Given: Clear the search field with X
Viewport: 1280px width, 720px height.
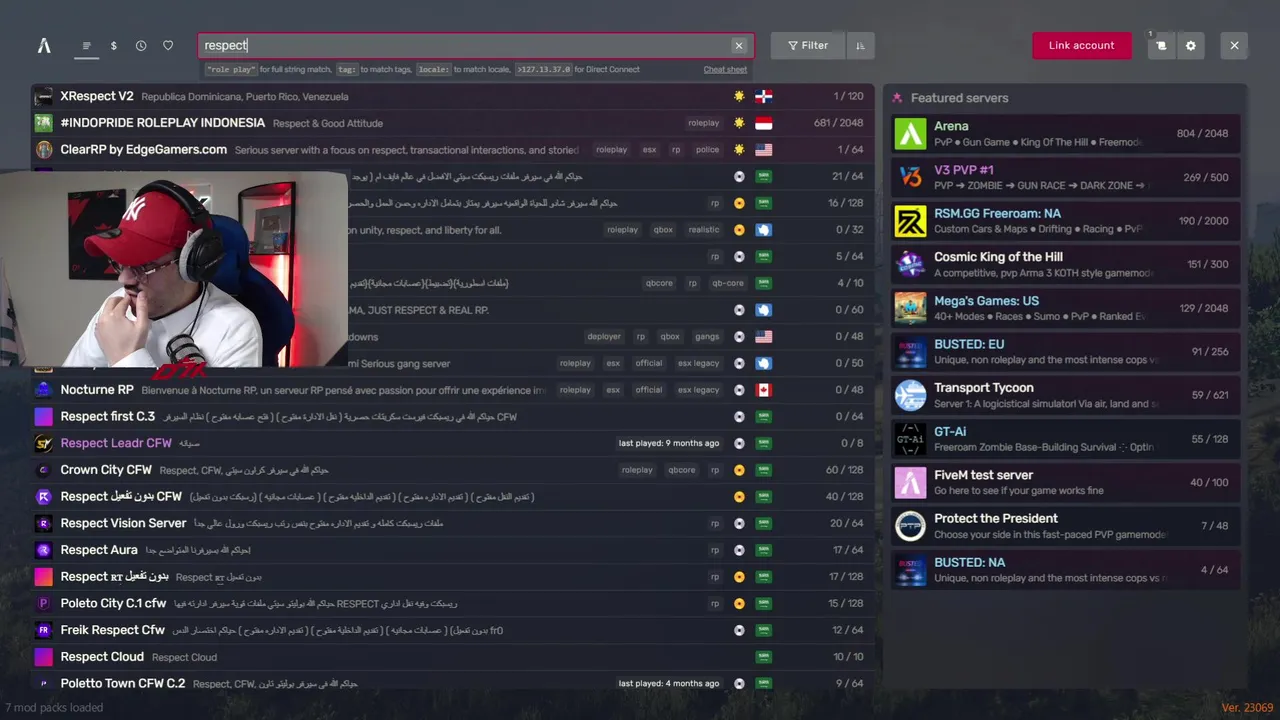Looking at the screenshot, I should 739,46.
